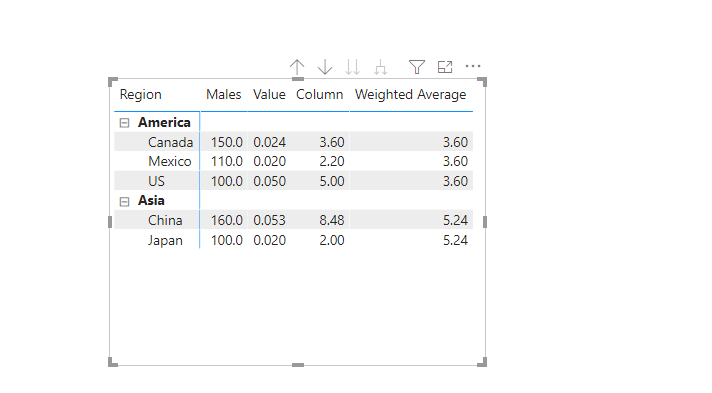The width and height of the screenshot is (712, 393).
Task: Sort by the Value column header
Action: coord(269,95)
